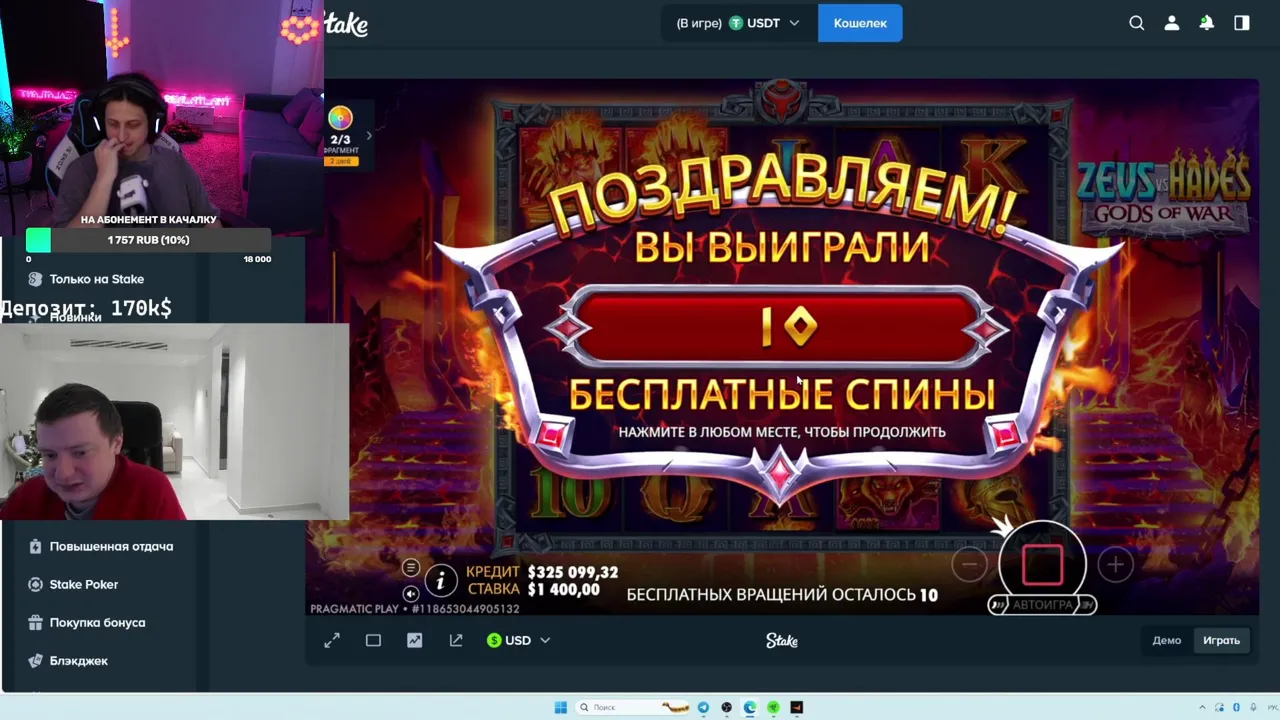Open Покупка бонуса sidebar item
Screen dimensions: 1280x720
pyautogui.click(x=97, y=622)
